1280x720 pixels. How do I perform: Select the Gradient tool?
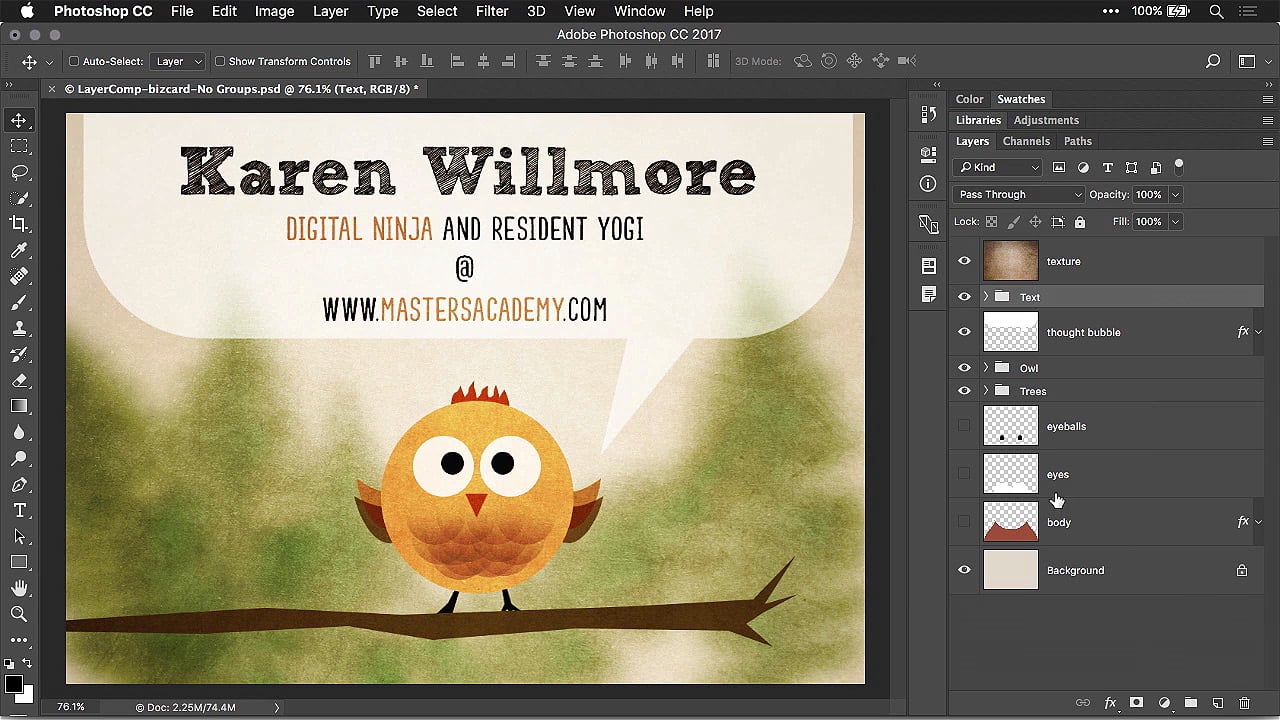click(19, 406)
